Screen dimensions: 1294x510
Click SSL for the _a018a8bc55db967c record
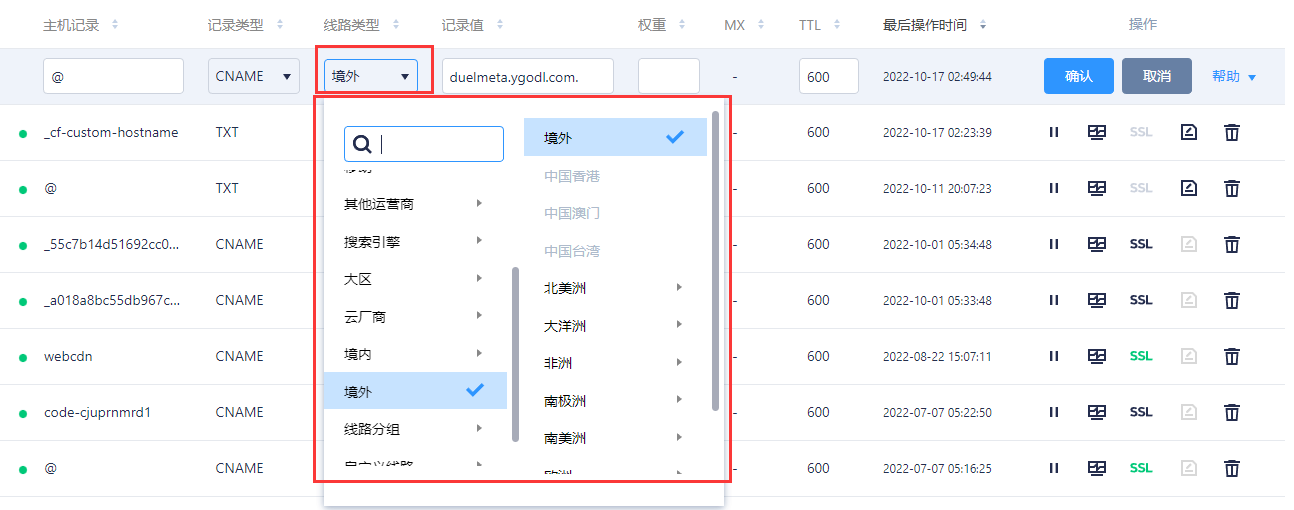pos(1141,300)
